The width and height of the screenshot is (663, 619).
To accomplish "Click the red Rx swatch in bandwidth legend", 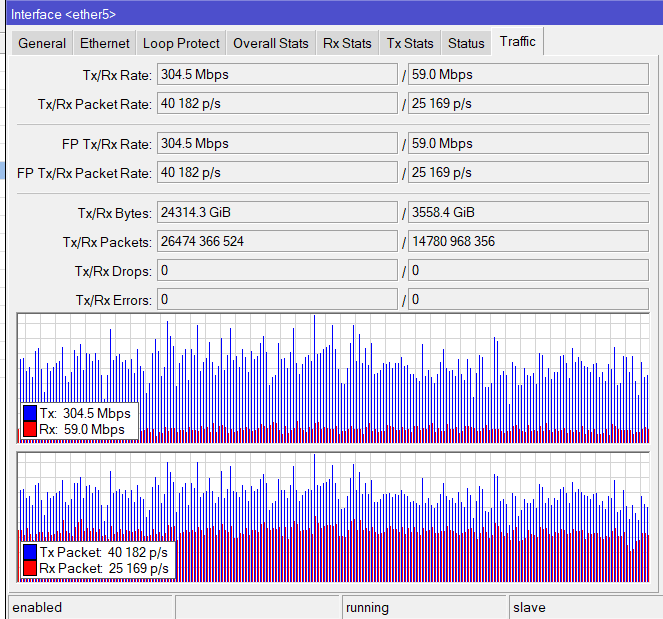I will 29,430.
